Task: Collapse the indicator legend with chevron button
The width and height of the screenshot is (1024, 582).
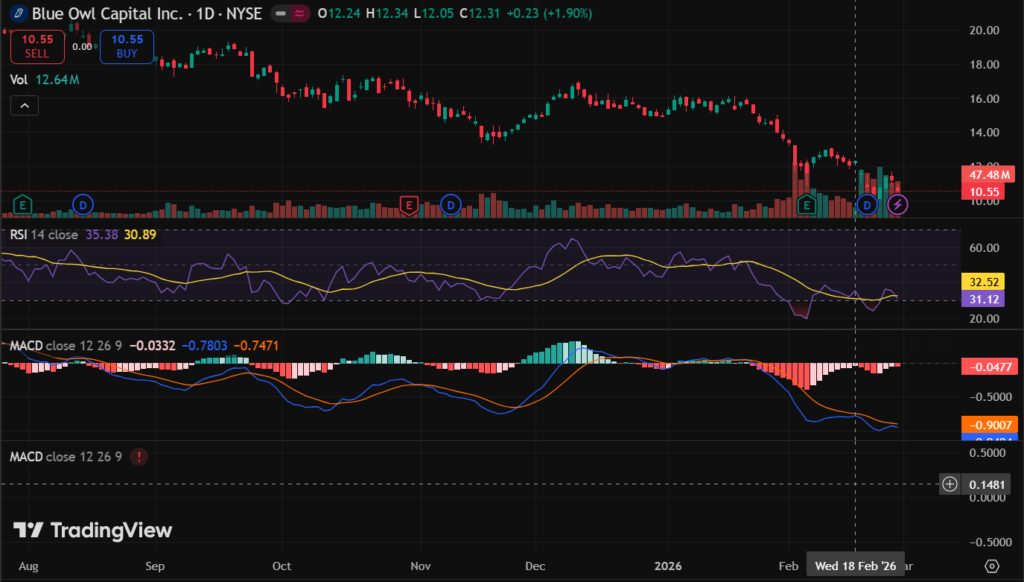Action: 25,105
